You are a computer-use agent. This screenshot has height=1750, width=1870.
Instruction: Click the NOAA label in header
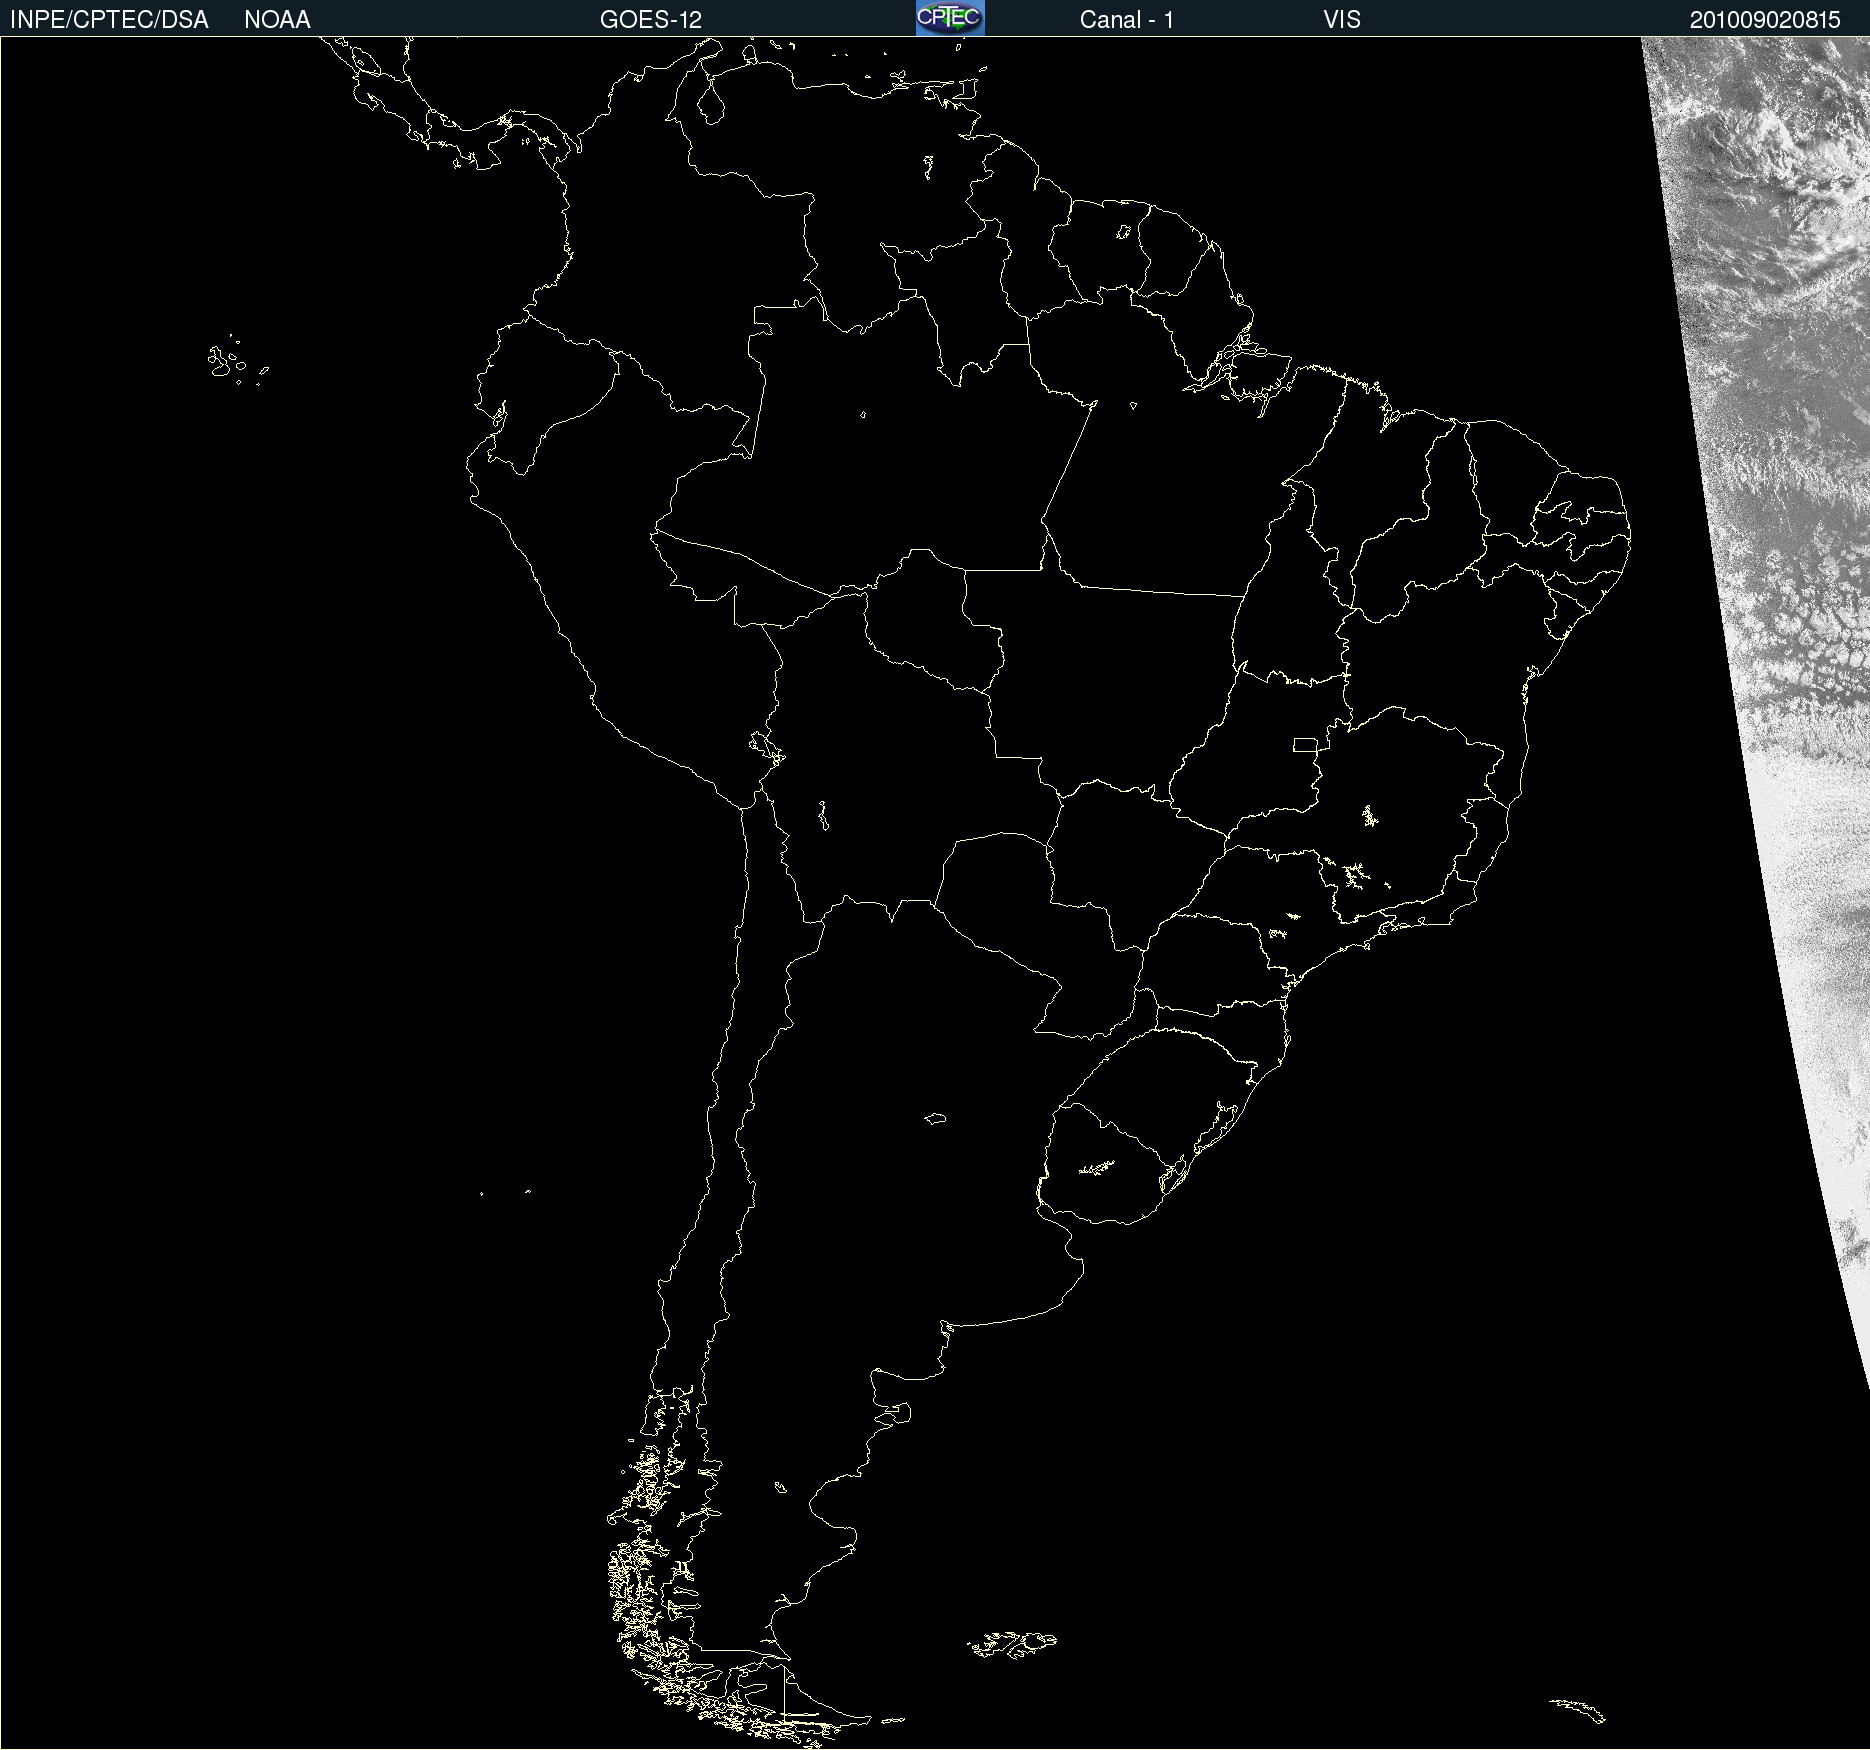(277, 20)
